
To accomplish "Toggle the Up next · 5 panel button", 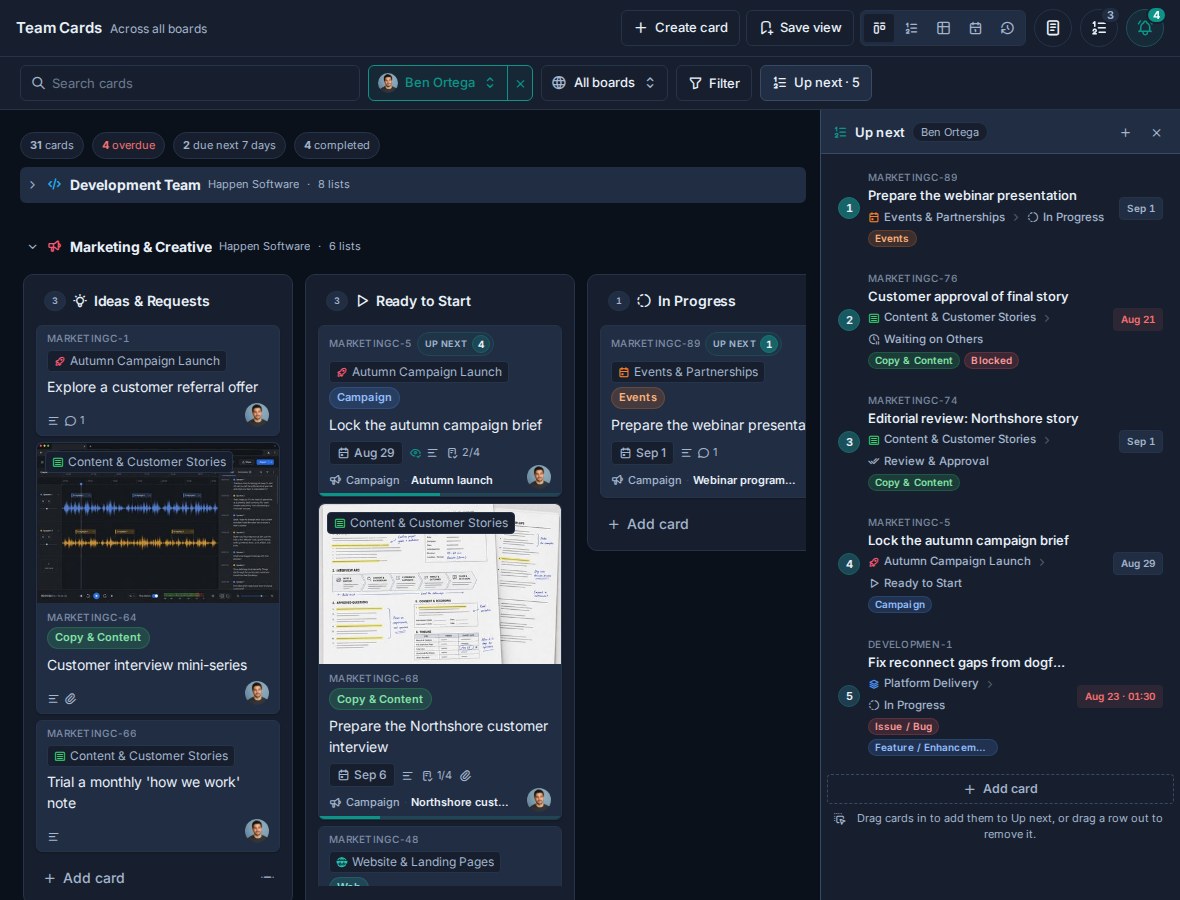I will [816, 83].
